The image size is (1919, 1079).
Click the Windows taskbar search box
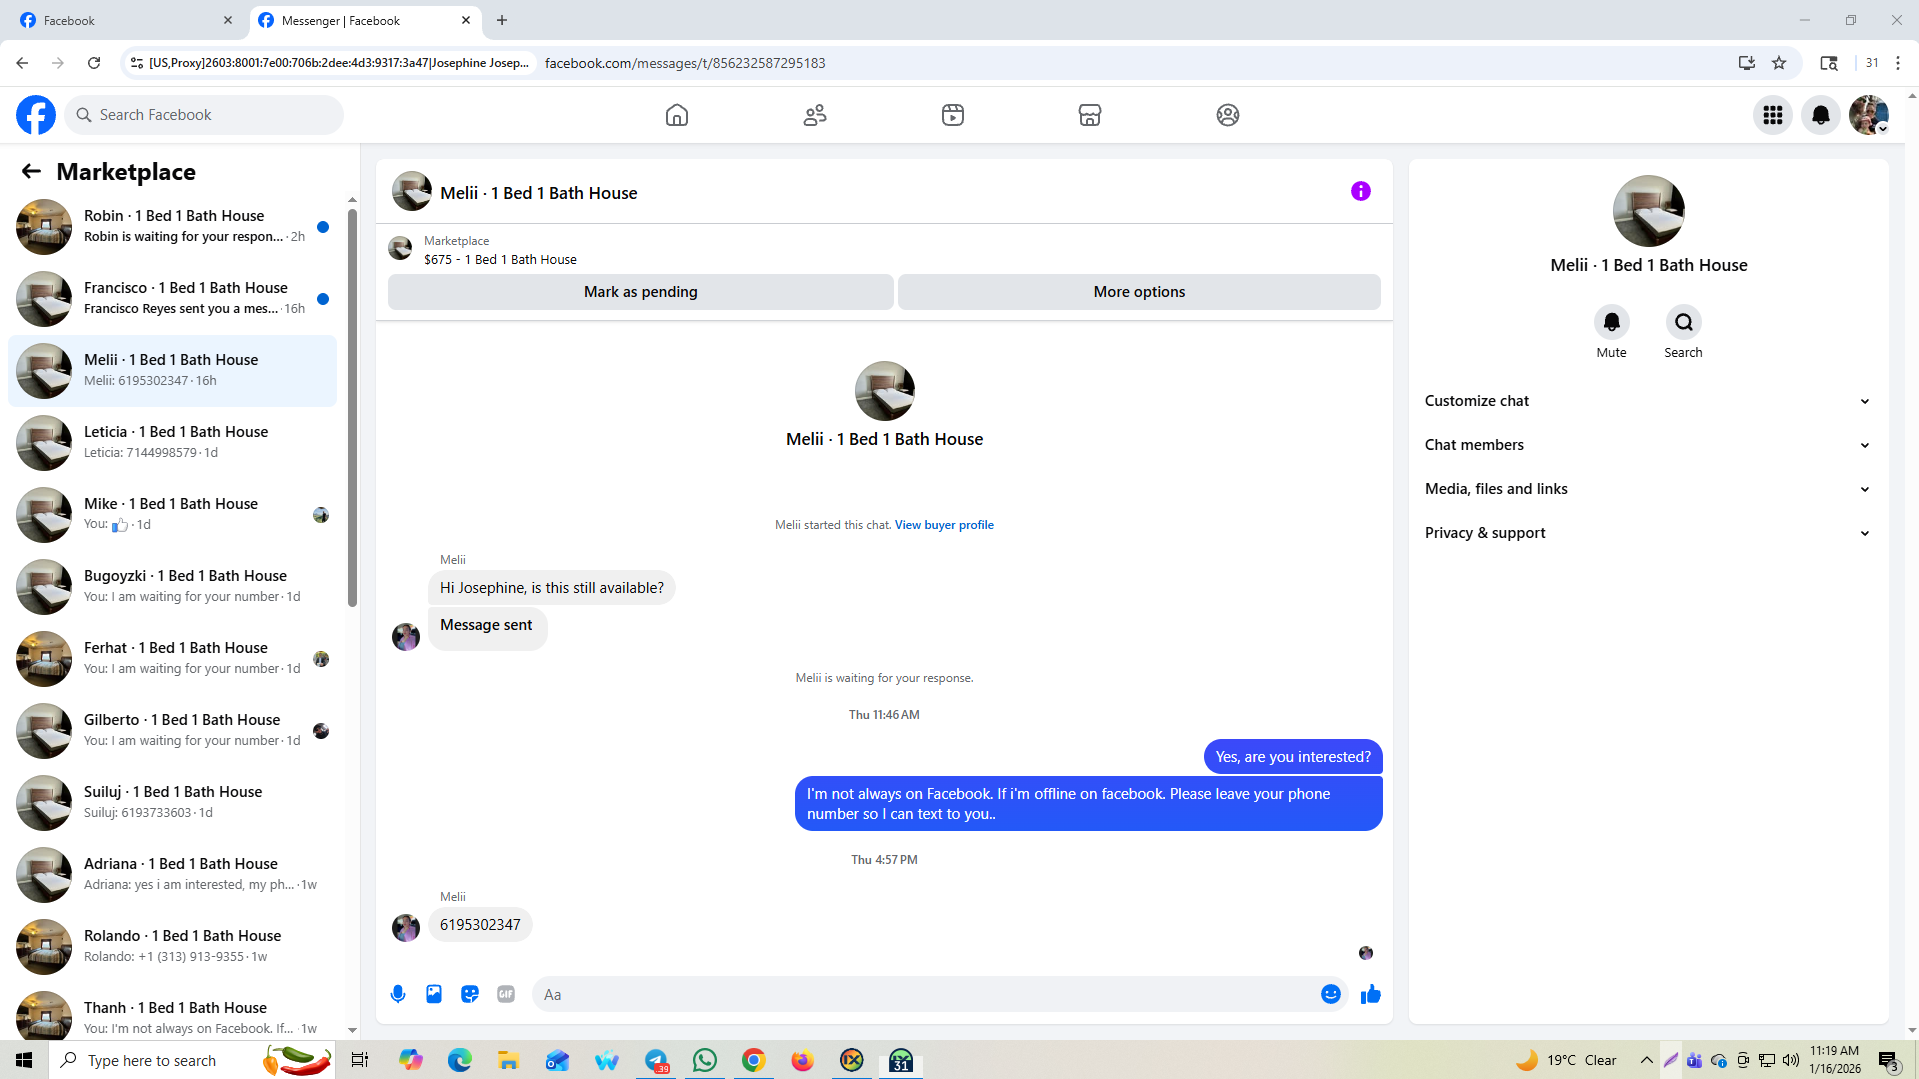pos(190,1060)
